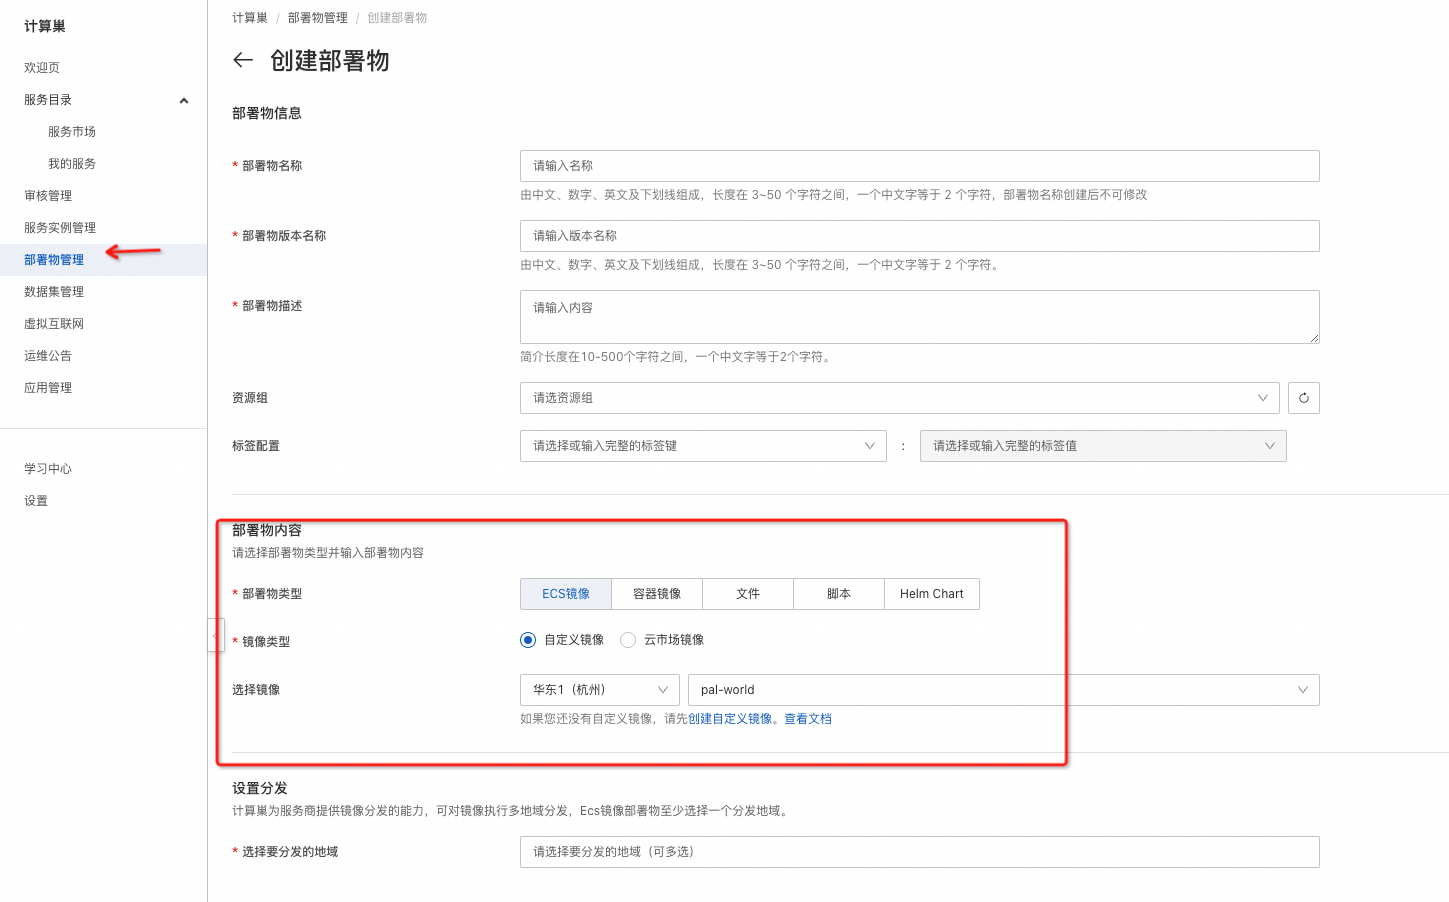The height and width of the screenshot is (902, 1449).
Task: Open the 查看文档 link
Action: pyautogui.click(x=807, y=719)
